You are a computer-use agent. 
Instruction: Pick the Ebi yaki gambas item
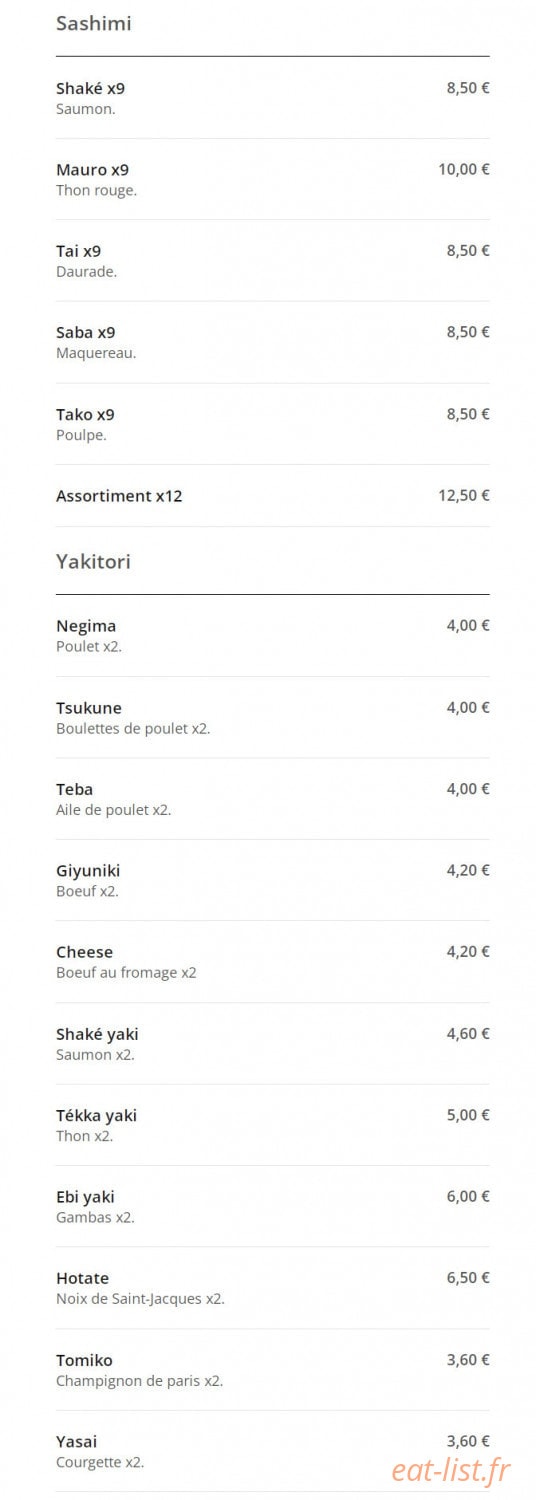[x=272, y=1206]
